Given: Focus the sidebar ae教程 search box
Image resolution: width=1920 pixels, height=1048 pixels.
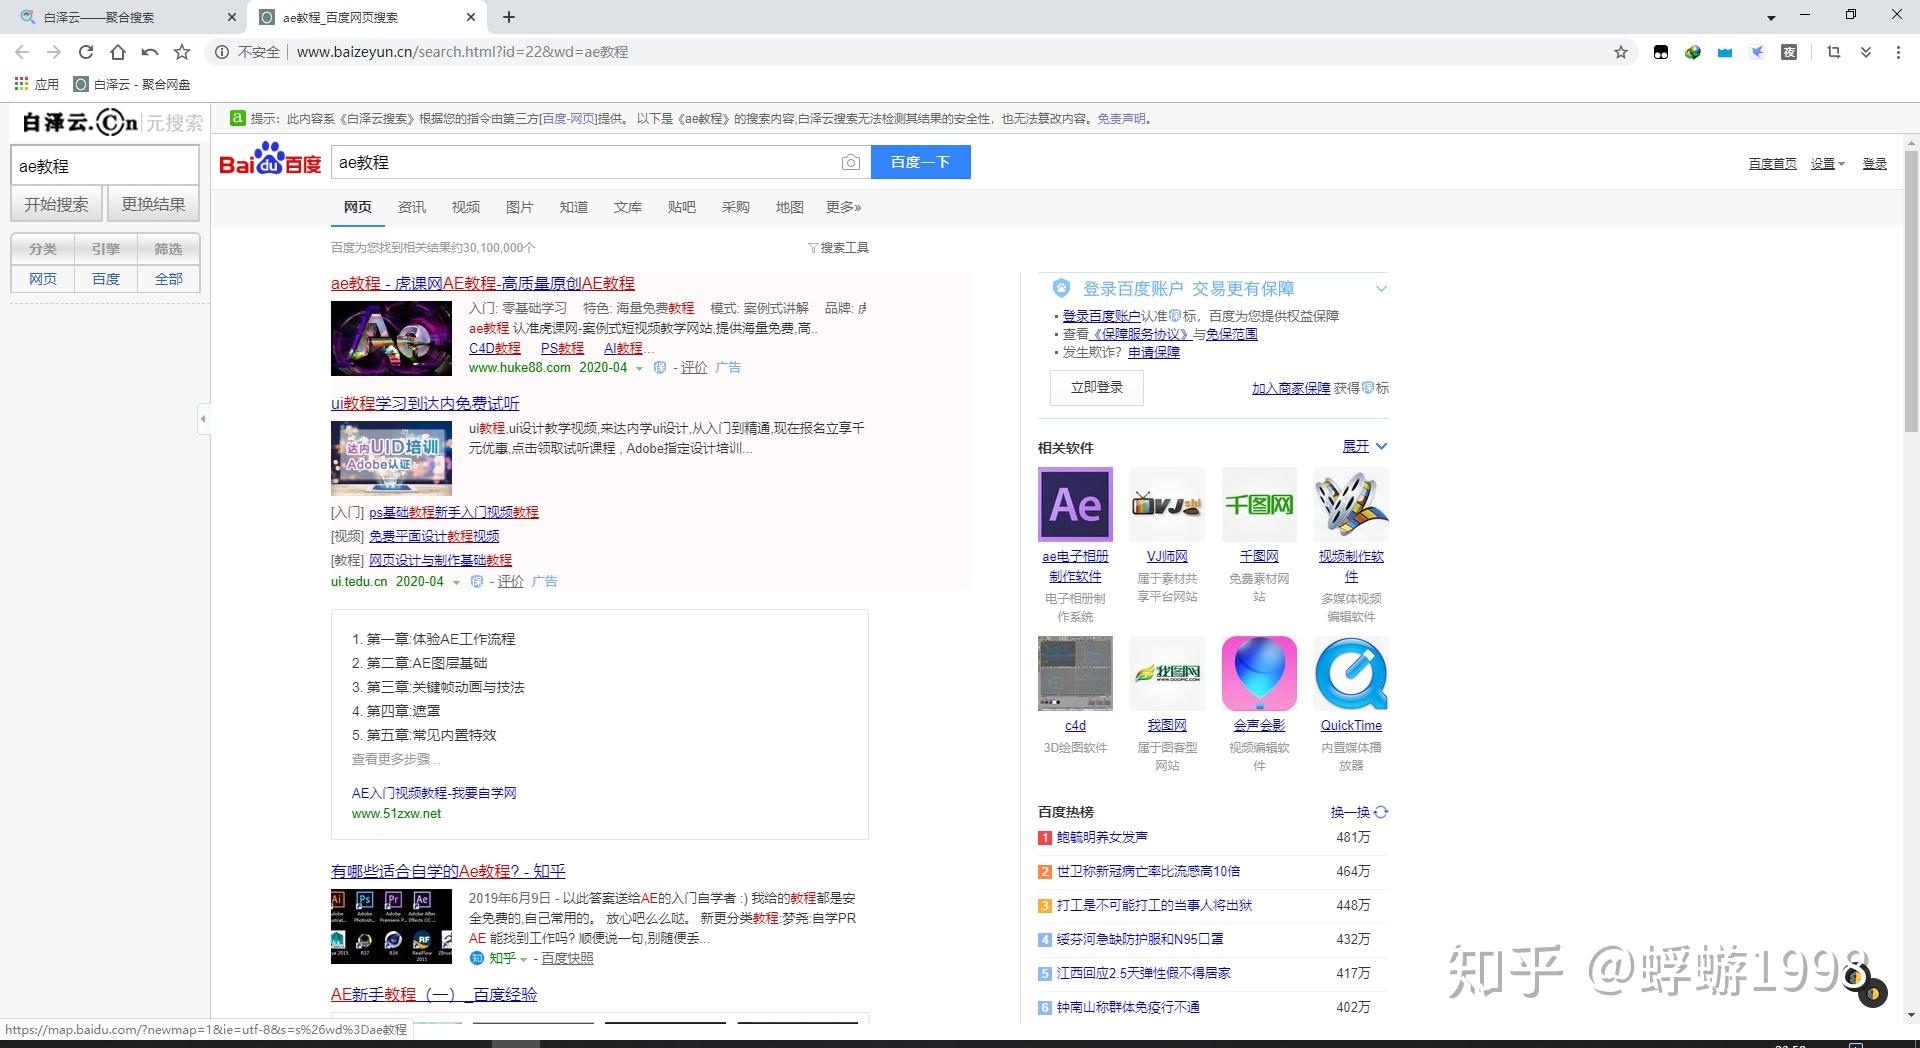Looking at the screenshot, I should point(105,166).
